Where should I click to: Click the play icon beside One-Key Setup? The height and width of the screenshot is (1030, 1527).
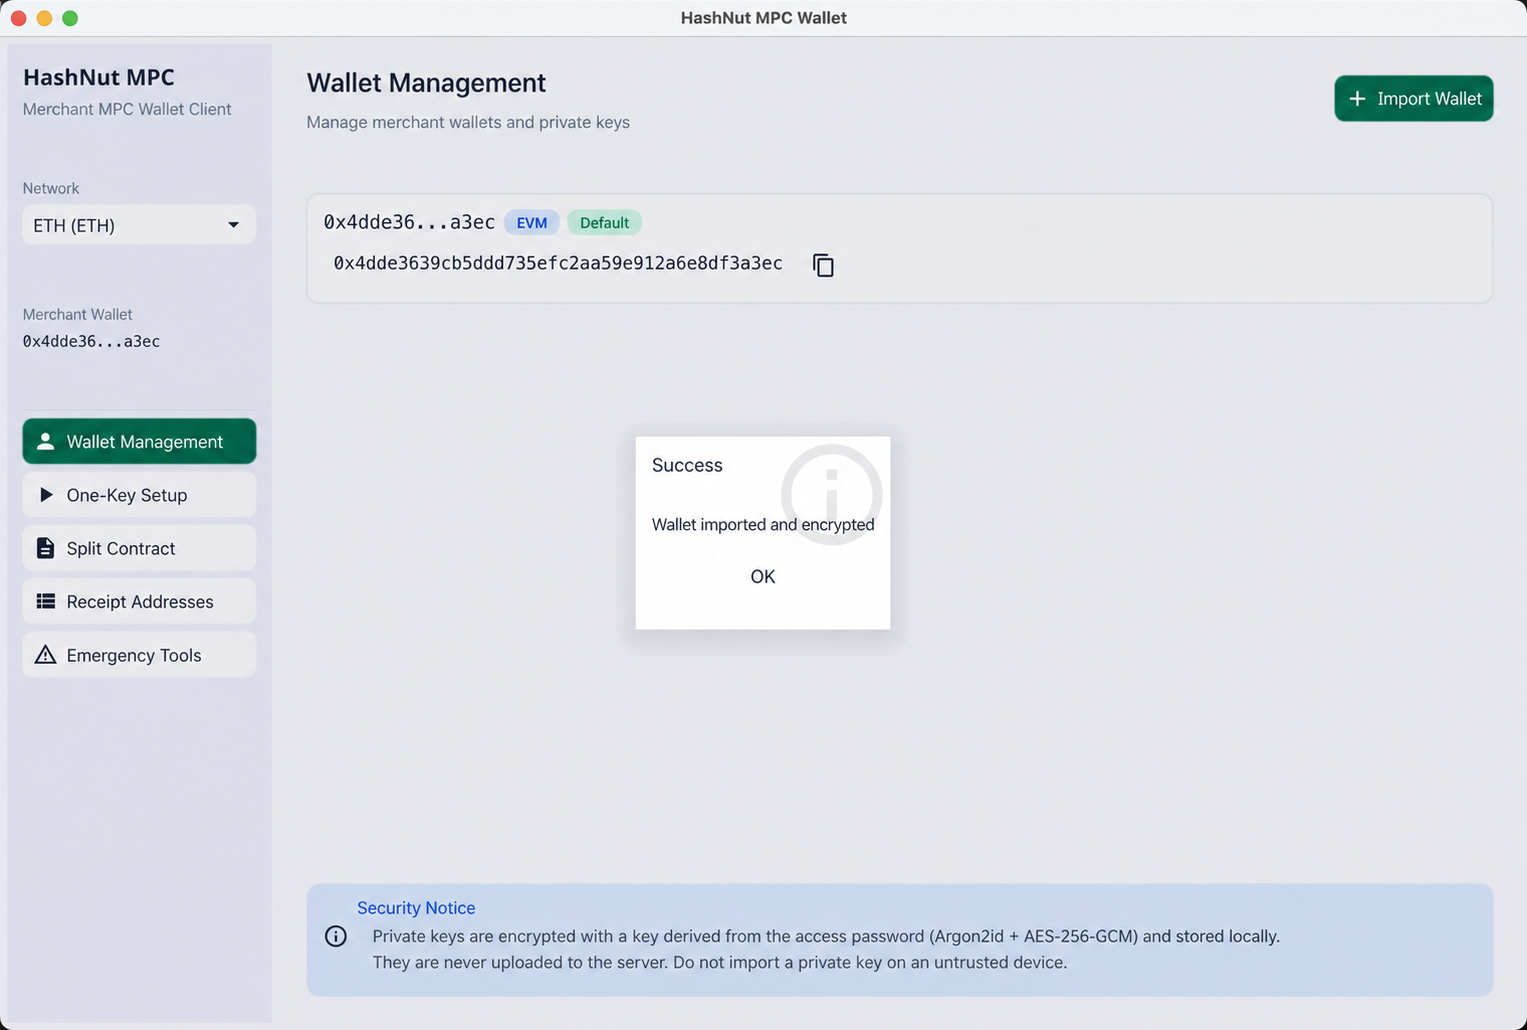point(46,495)
